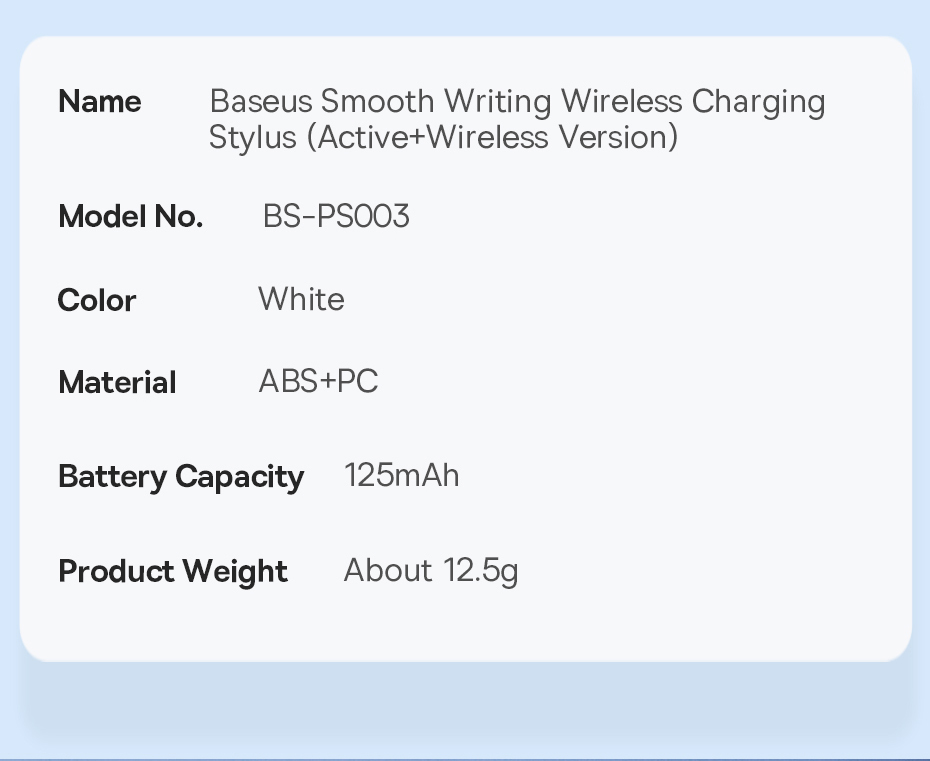Click the battery value "125mAh"
This screenshot has width=930, height=761.
coord(401,475)
